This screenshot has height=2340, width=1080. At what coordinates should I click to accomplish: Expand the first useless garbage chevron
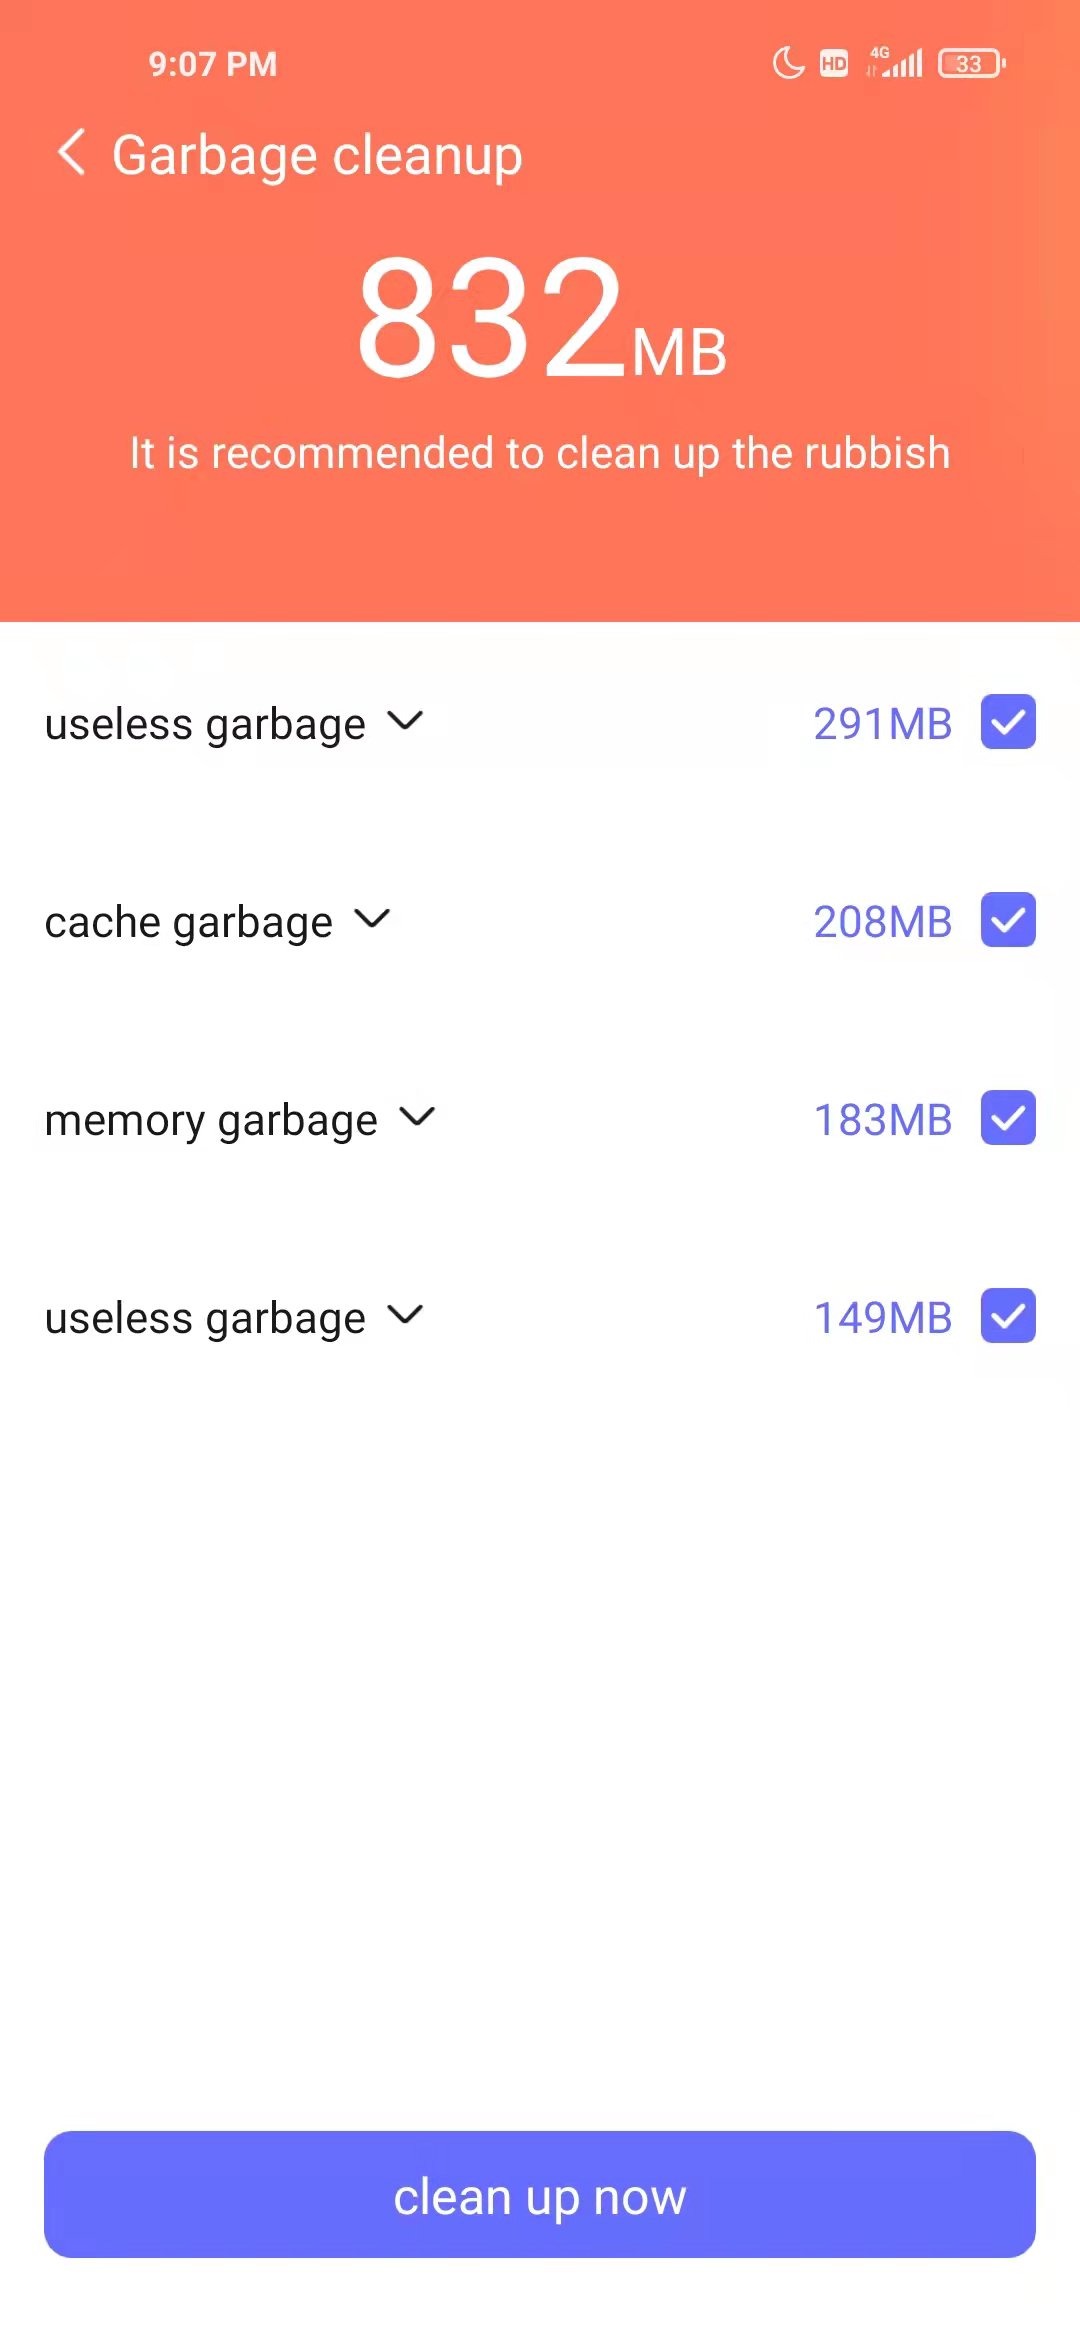click(405, 720)
